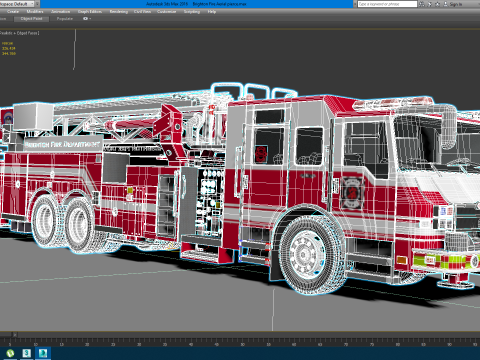480x360 pixels.
Task: Open the Civil View menu
Action: pyautogui.click(x=142, y=12)
